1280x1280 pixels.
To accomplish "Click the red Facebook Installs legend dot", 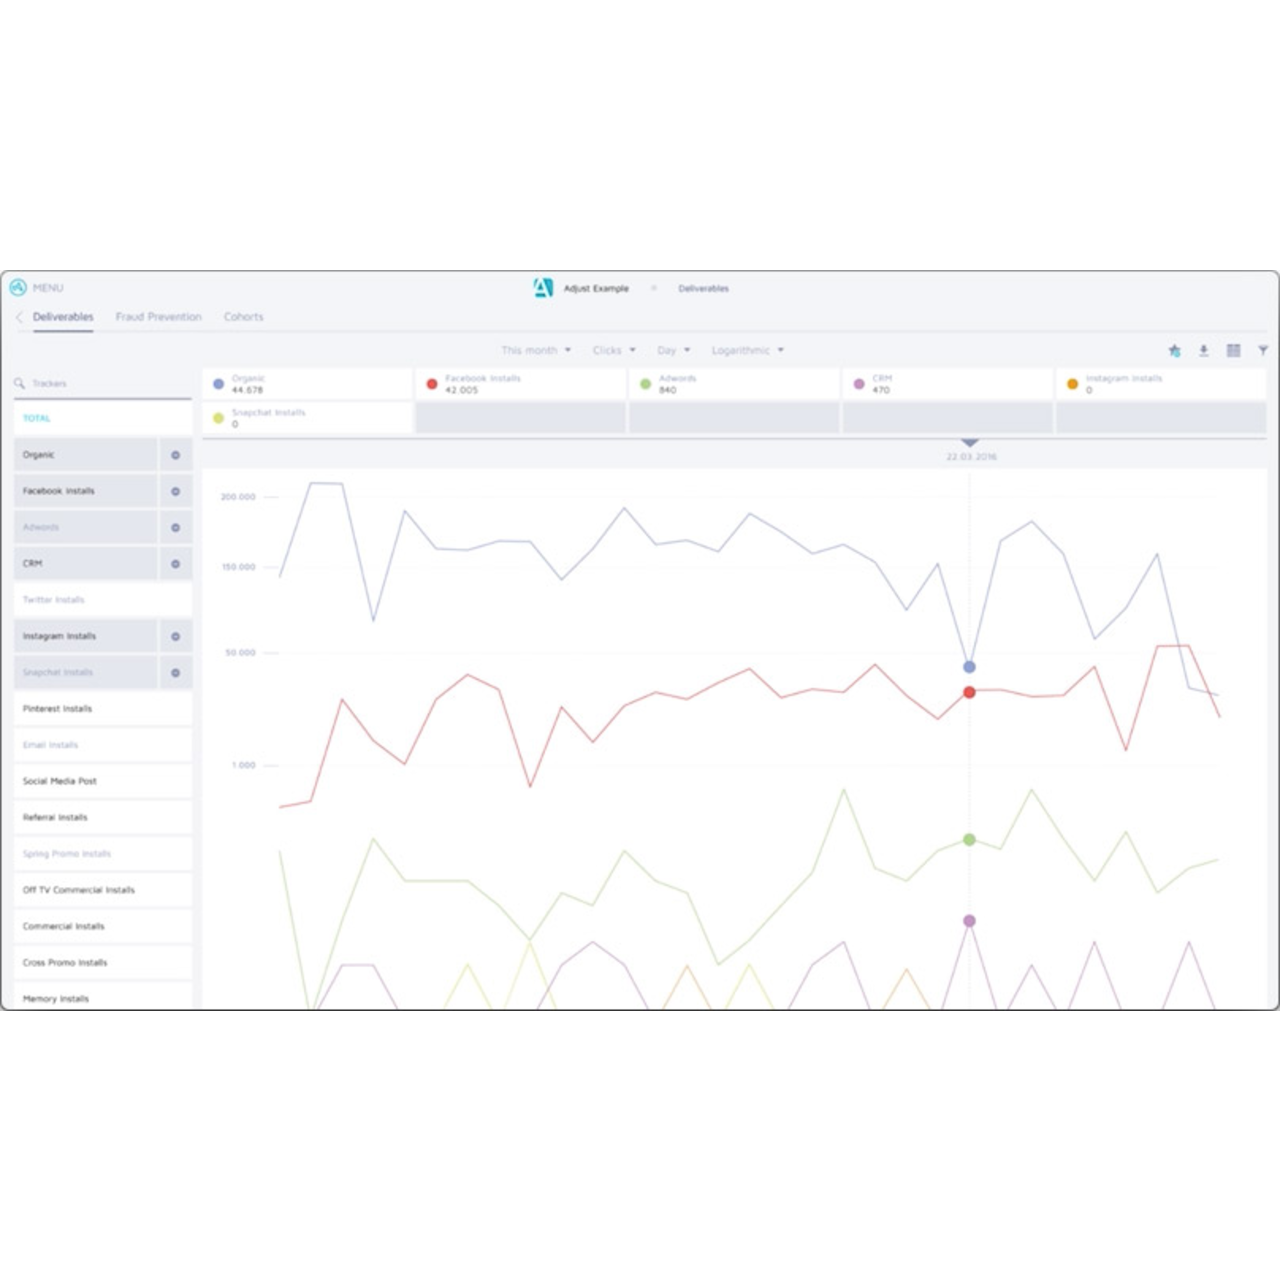I will coord(432,384).
